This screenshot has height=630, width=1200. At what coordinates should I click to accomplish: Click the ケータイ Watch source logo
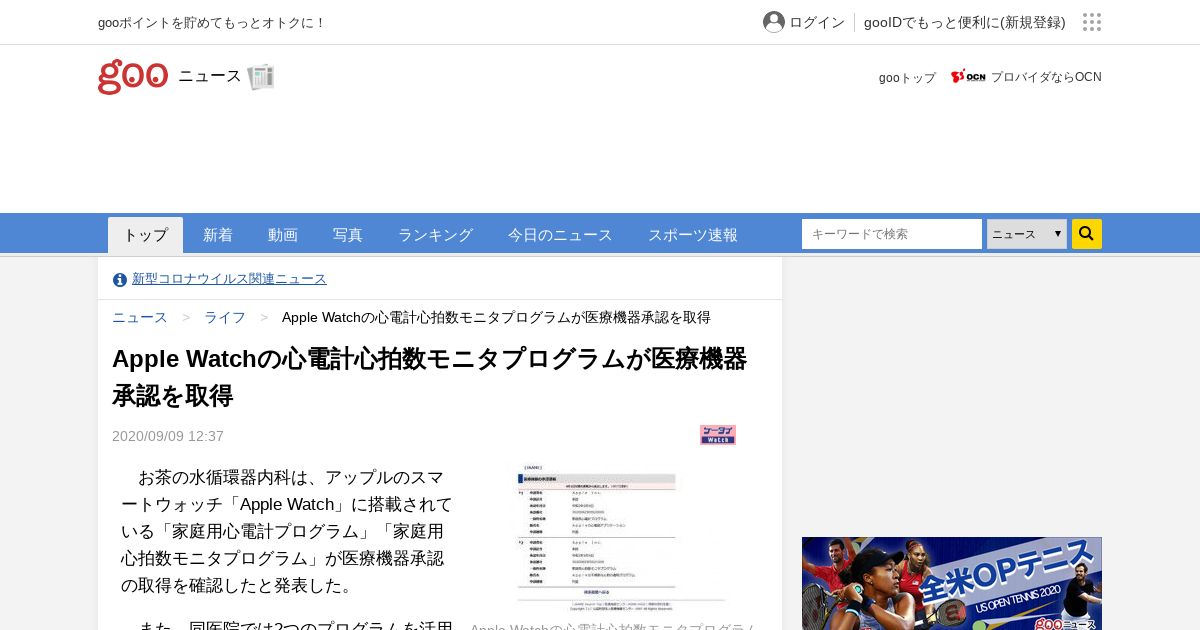(x=718, y=435)
